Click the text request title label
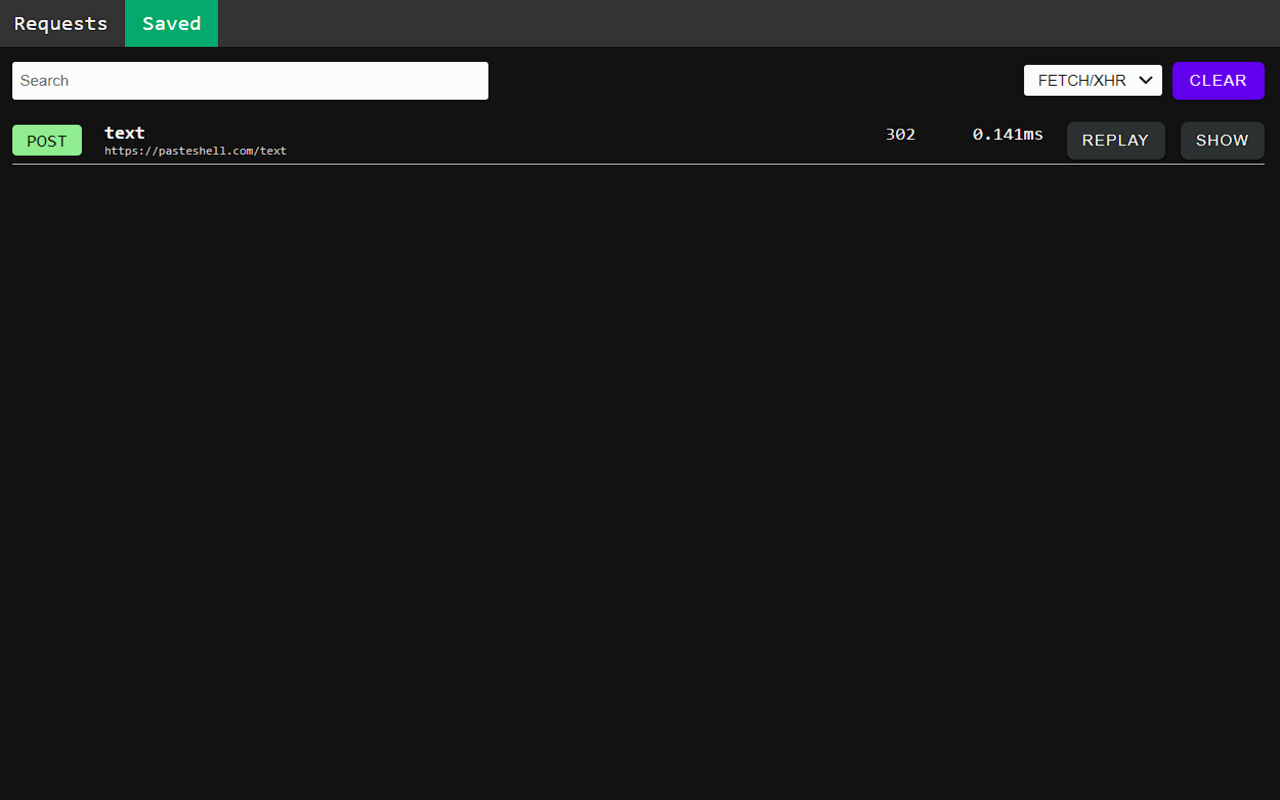The image size is (1280, 800). (124, 132)
